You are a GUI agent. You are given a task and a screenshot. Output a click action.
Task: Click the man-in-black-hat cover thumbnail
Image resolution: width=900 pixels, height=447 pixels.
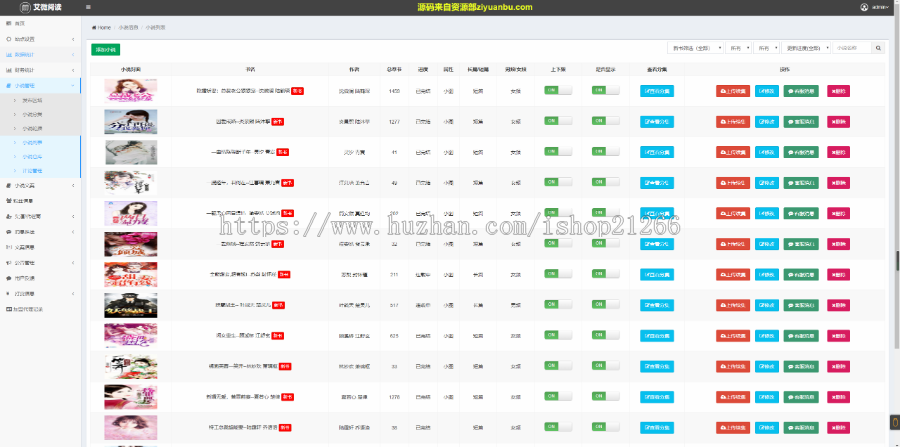point(131,305)
